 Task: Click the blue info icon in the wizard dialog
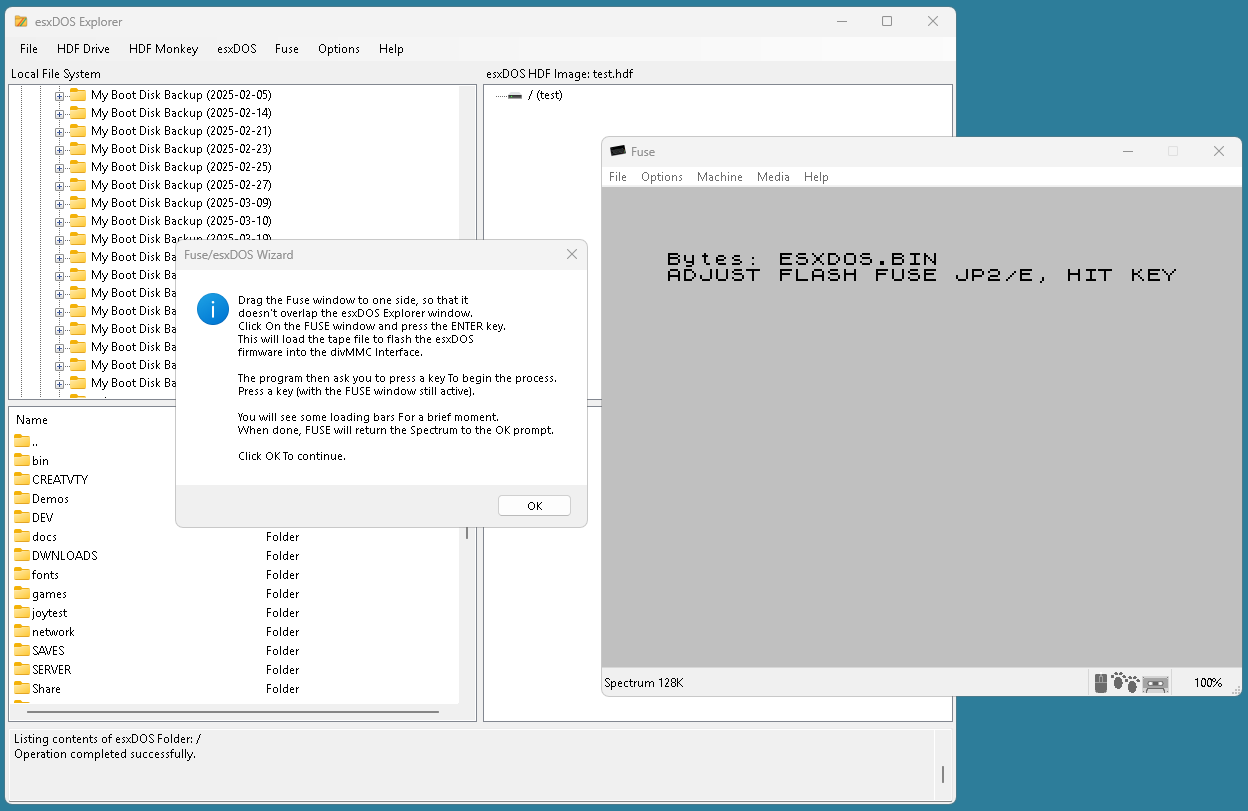coord(213,309)
